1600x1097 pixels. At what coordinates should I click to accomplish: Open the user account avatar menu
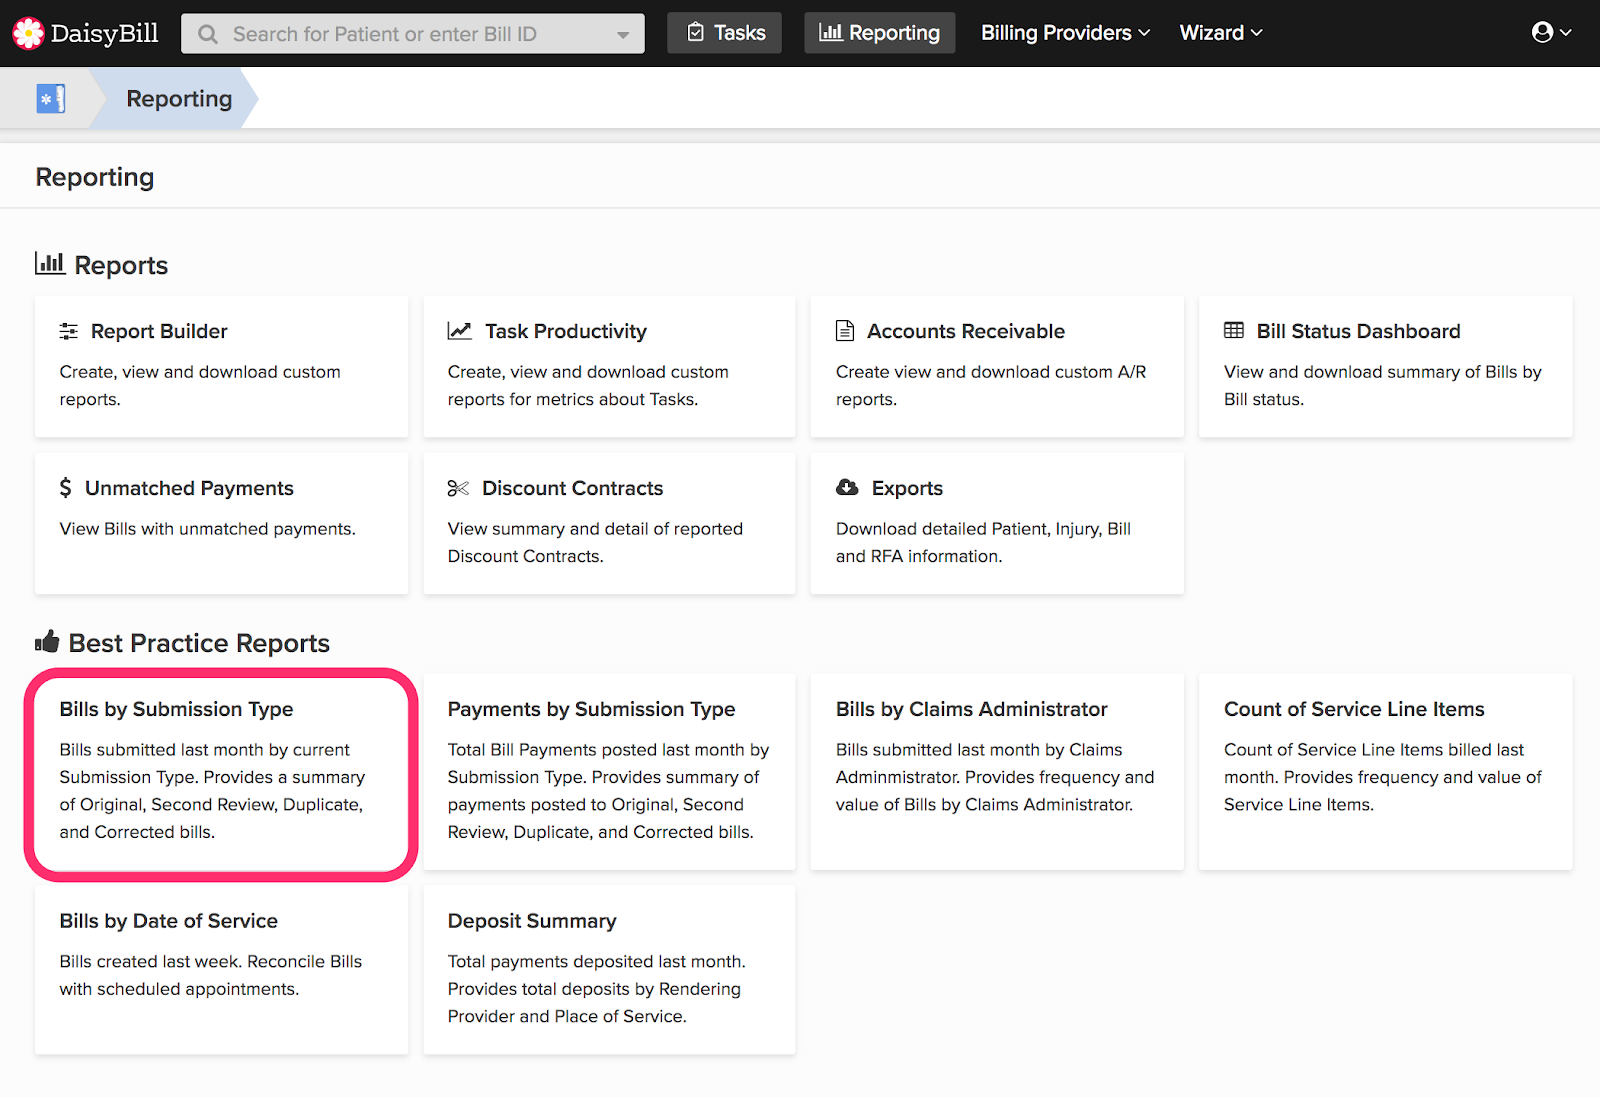point(1542,32)
